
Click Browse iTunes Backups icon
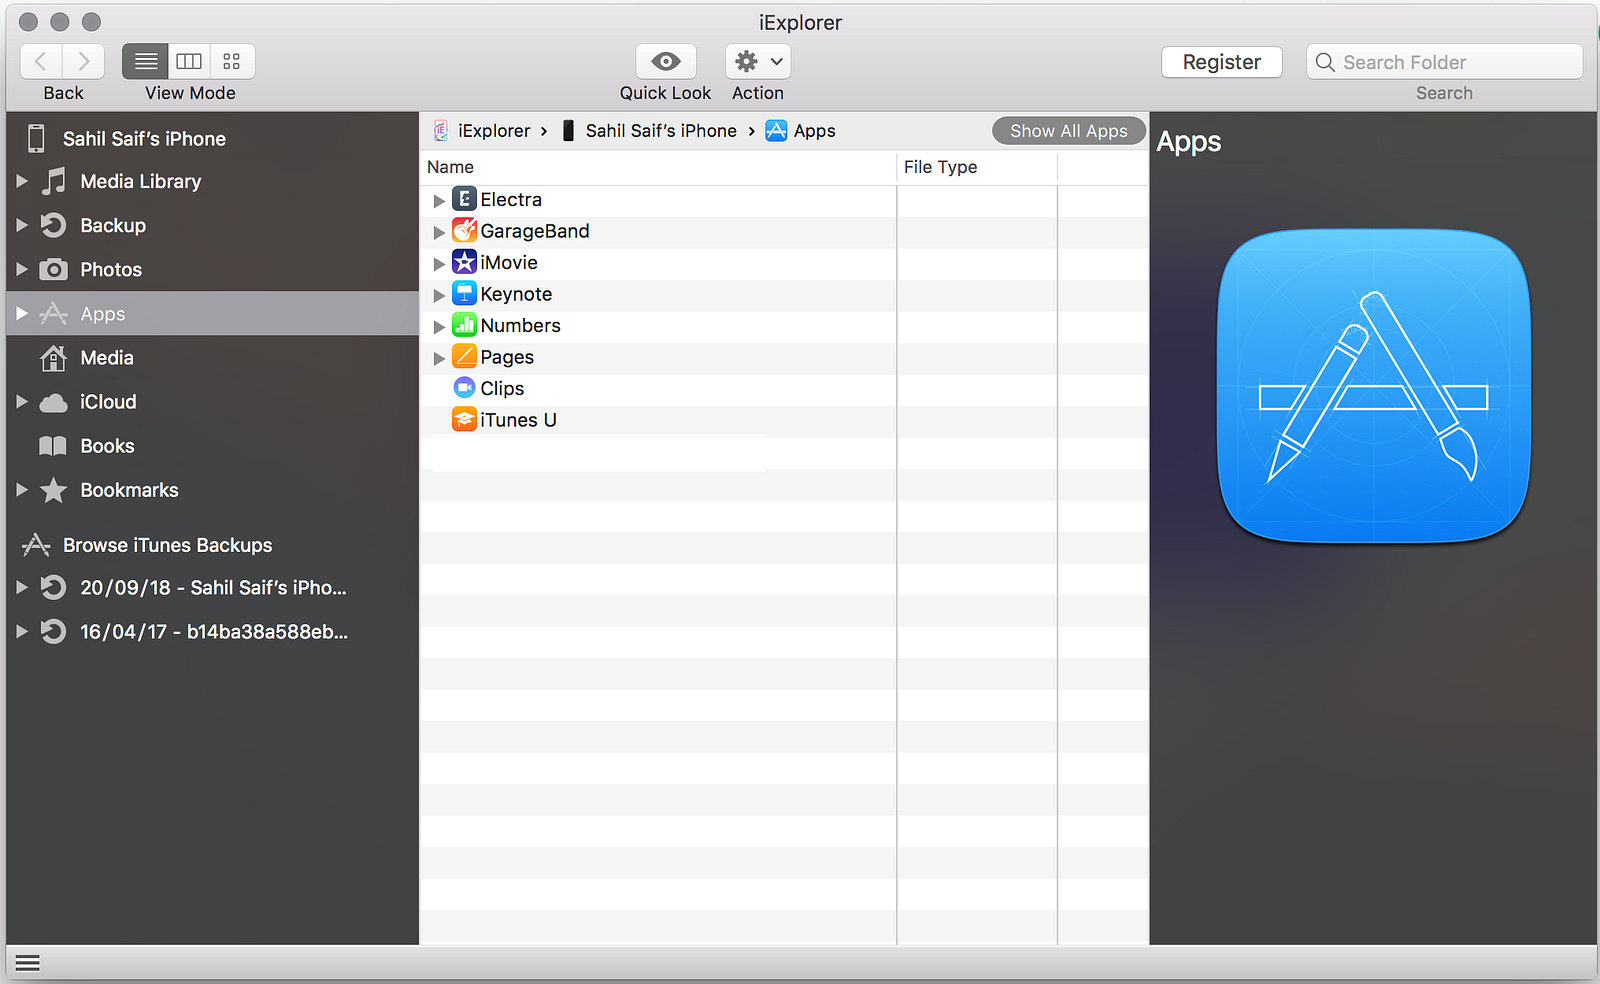pos(36,545)
